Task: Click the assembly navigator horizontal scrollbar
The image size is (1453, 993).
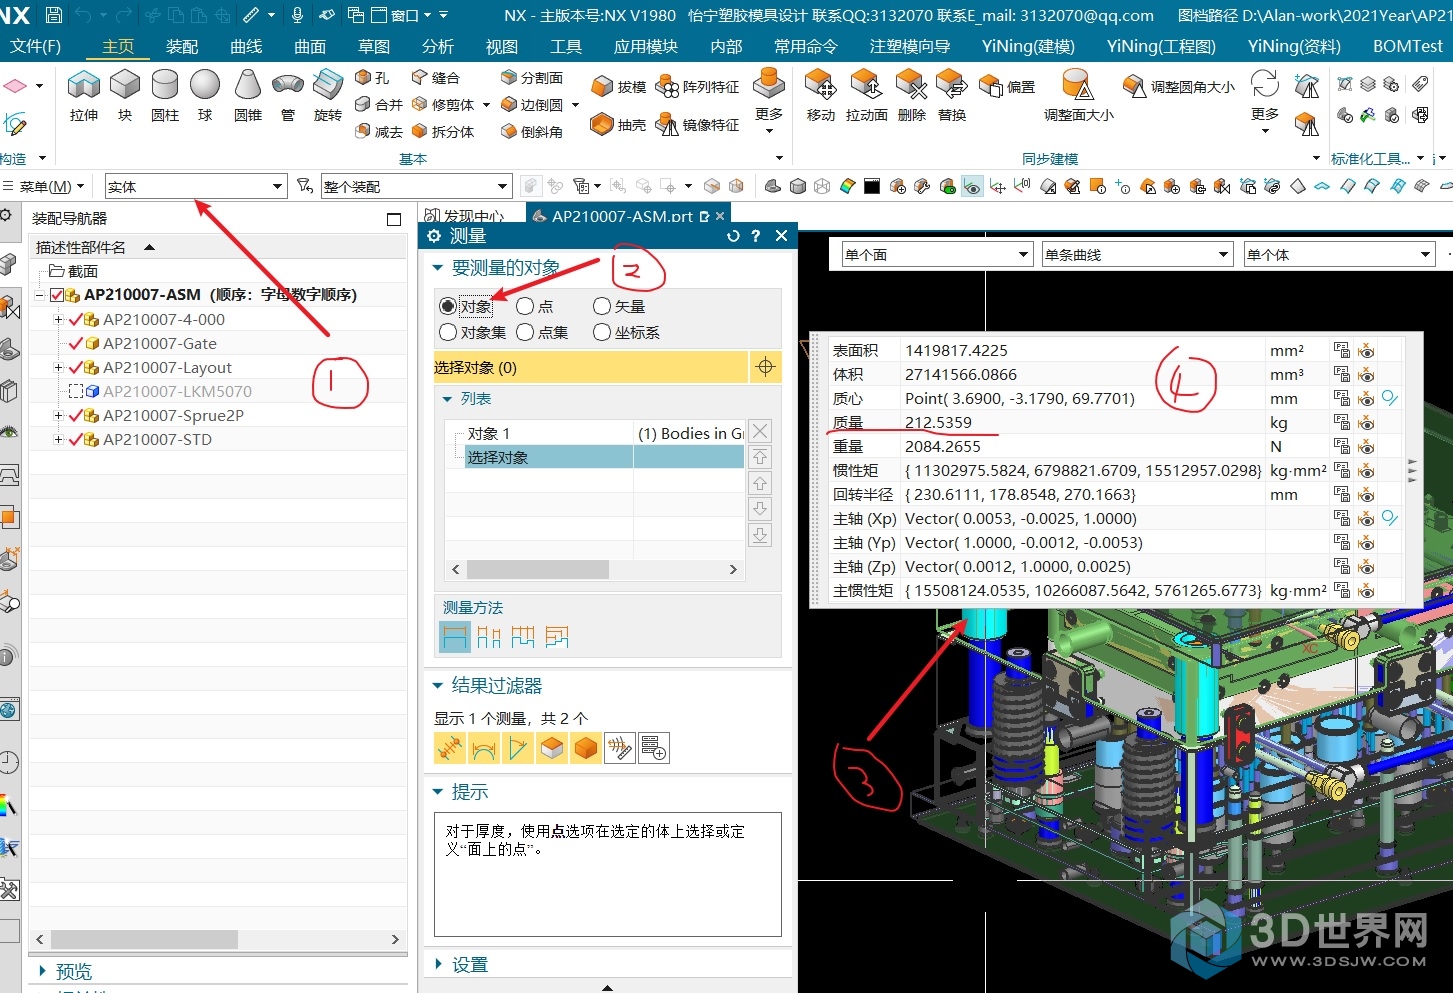Action: point(145,939)
